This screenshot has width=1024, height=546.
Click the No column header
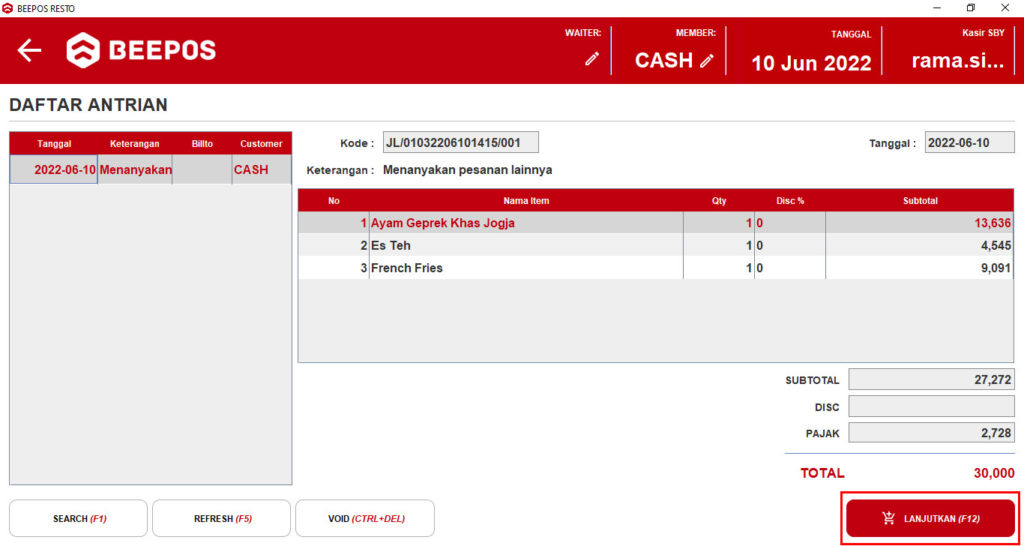(x=334, y=201)
